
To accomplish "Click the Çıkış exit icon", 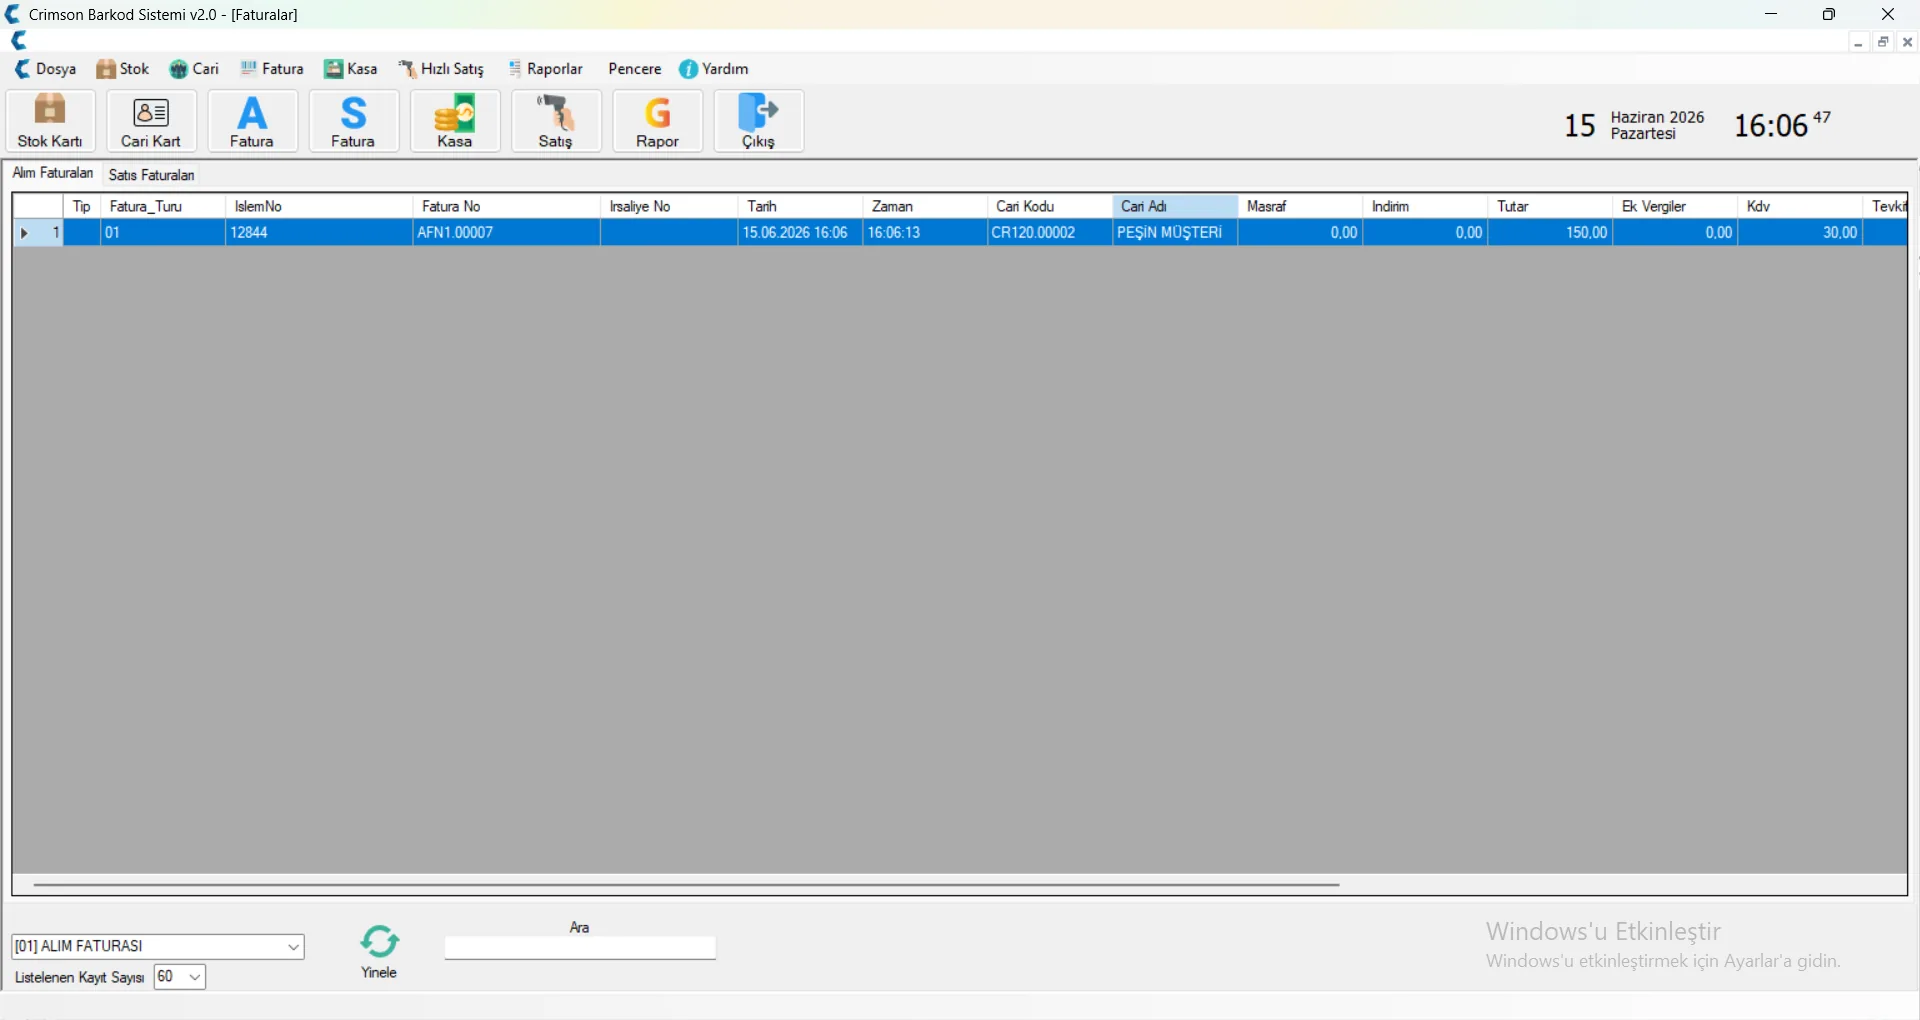I will 759,121.
